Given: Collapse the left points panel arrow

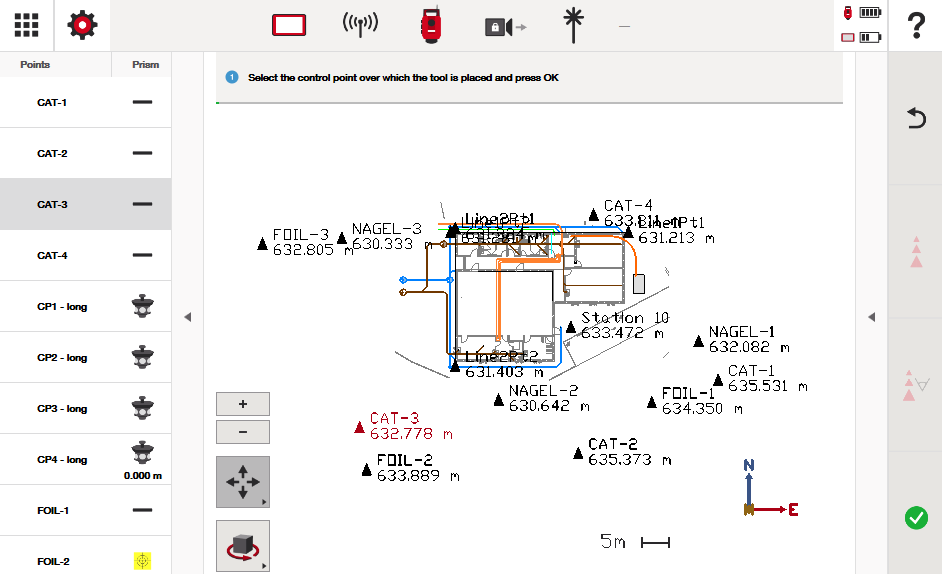Looking at the screenshot, I should [187, 317].
